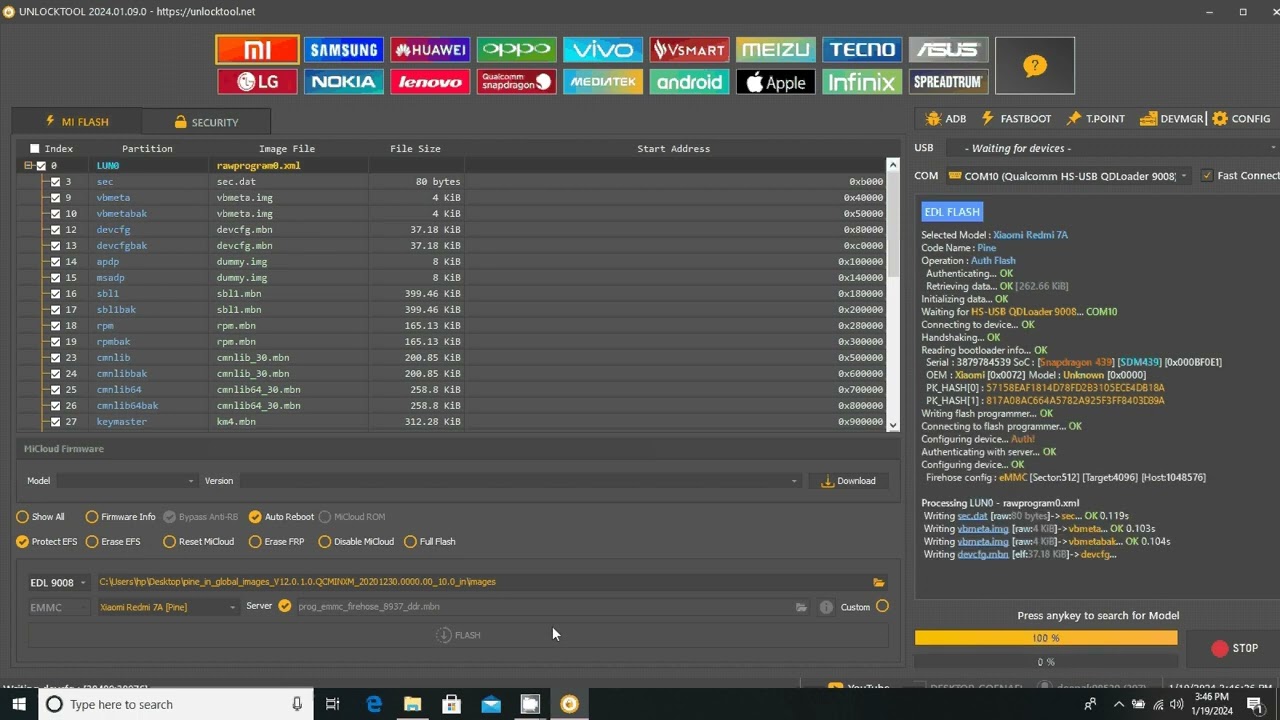Select the Show All radio option
The width and height of the screenshot is (1280, 720).
coord(22,517)
